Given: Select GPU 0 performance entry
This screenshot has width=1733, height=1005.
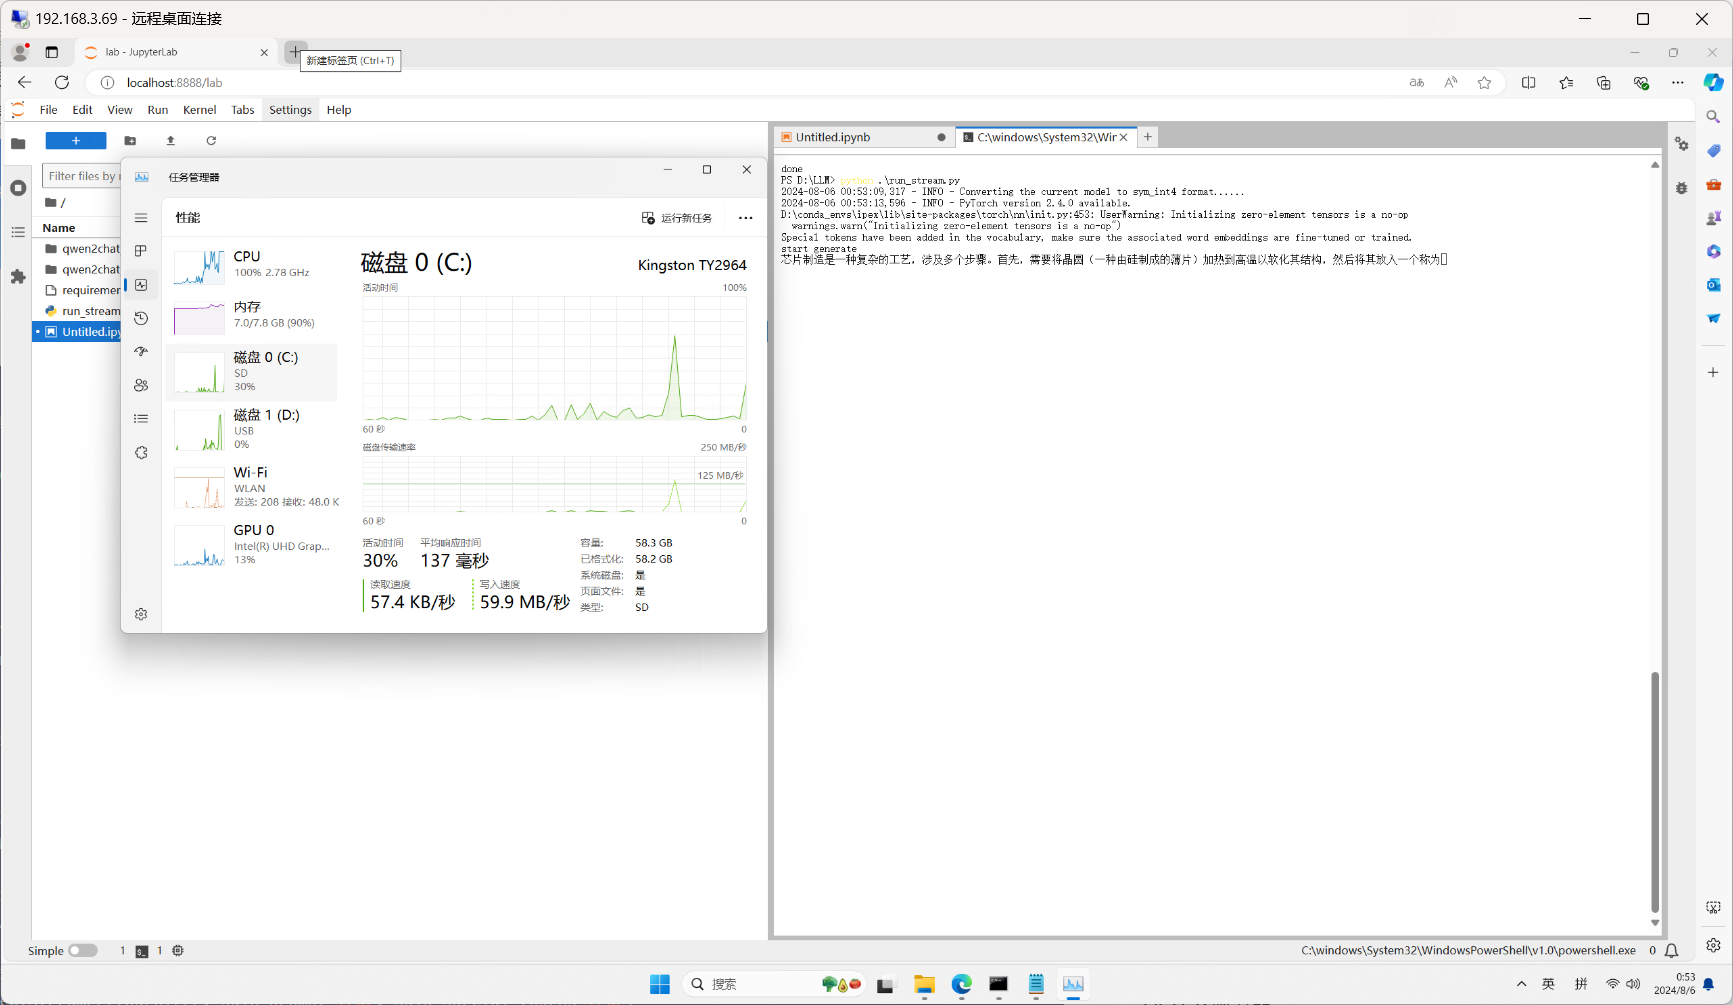Looking at the screenshot, I should [252, 545].
